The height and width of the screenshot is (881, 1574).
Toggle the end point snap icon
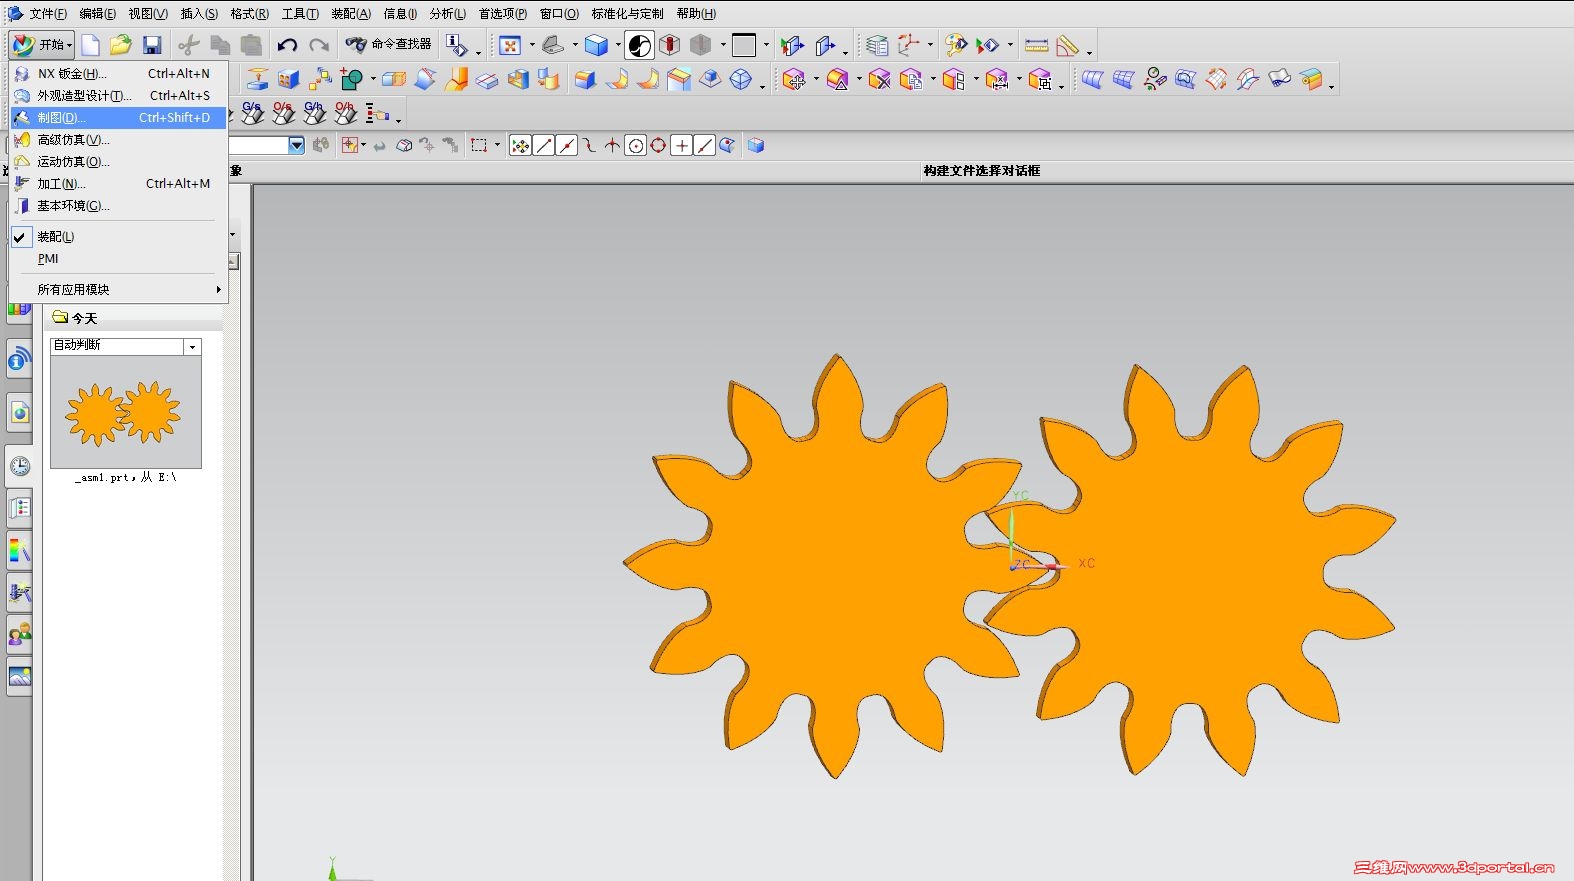click(544, 146)
